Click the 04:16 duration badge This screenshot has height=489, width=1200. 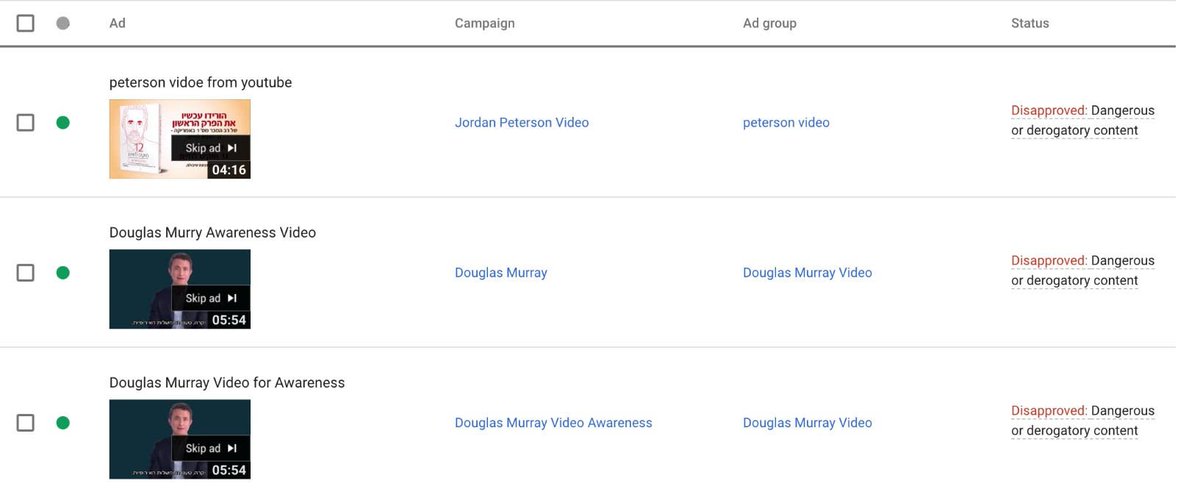[229, 170]
